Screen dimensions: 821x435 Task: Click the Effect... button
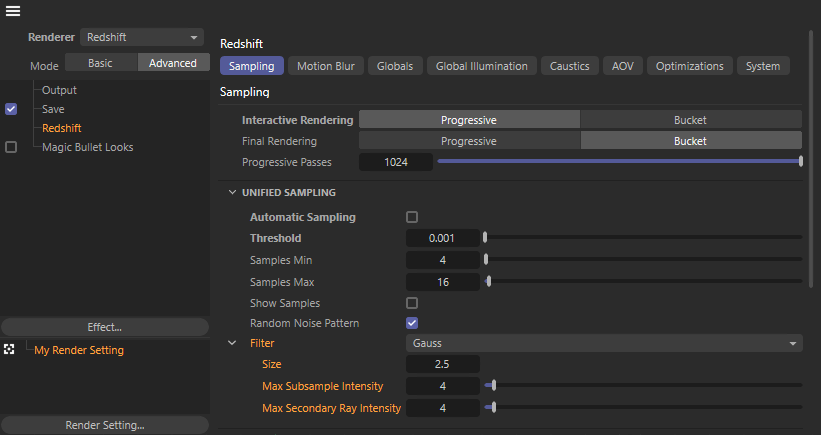coord(104,327)
